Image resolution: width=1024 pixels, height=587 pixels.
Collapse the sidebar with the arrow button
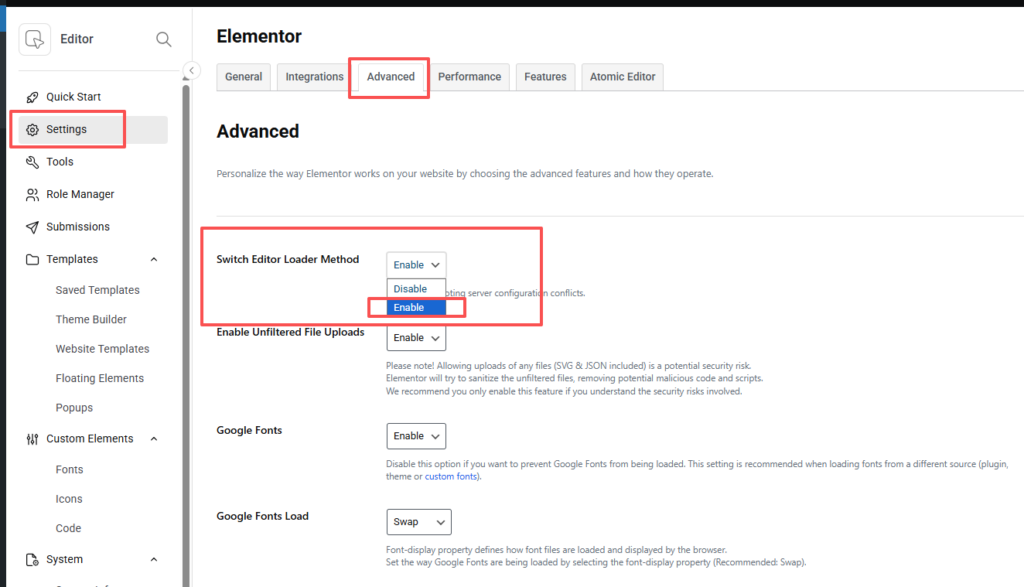tap(191, 70)
